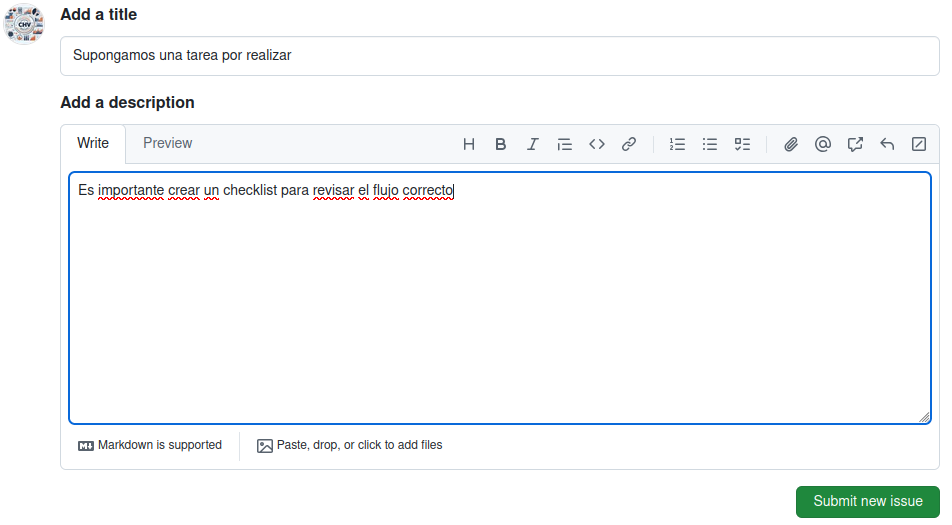This screenshot has height=525, width=952.
Task: Insert a task list checklist
Action: (x=742, y=144)
